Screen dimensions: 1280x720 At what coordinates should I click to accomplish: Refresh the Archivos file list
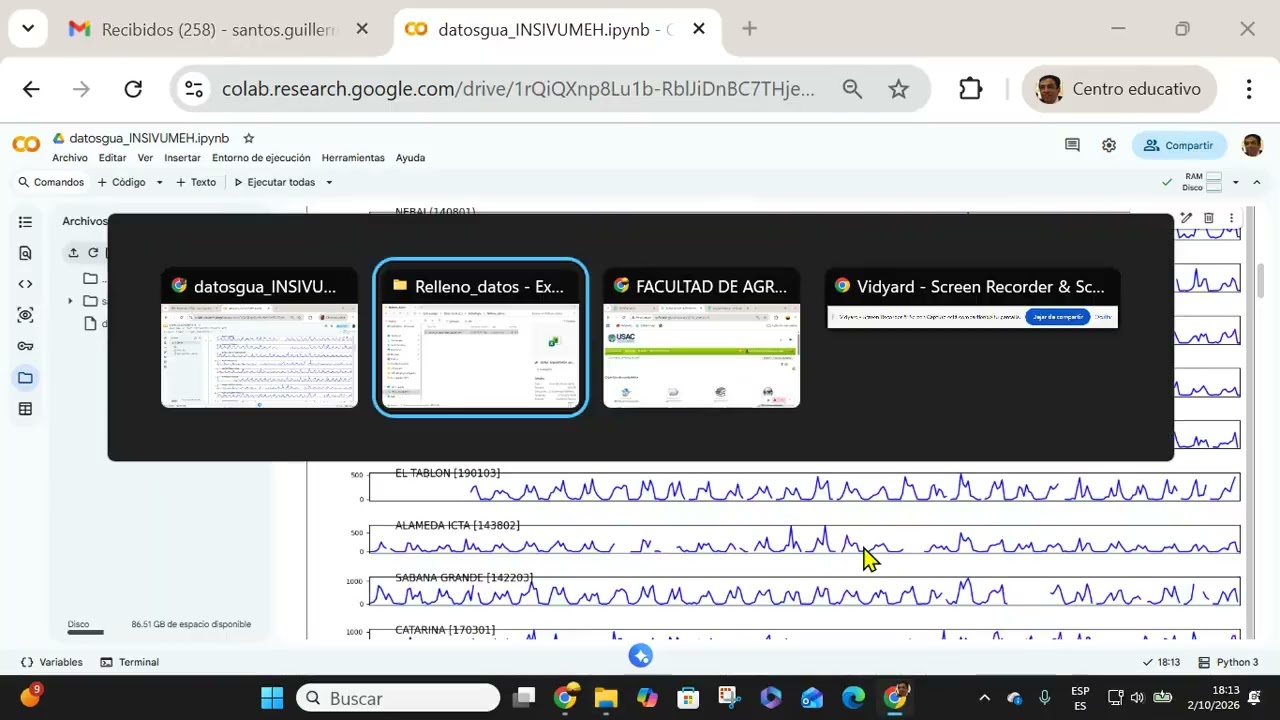(x=93, y=253)
